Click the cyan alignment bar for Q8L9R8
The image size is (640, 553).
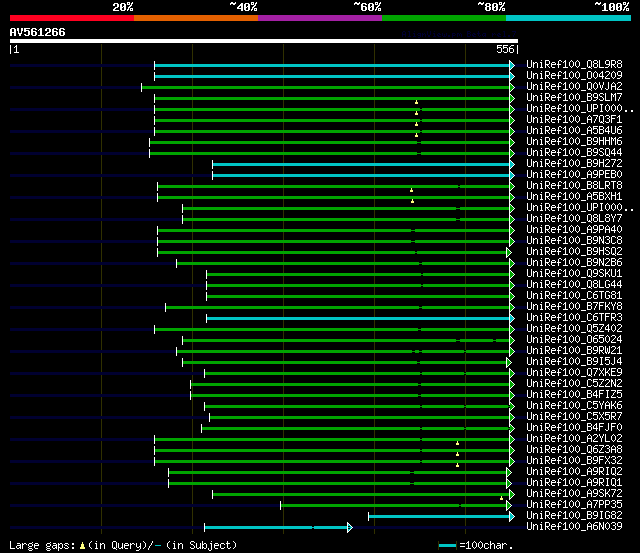pyautogui.click(x=332, y=65)
